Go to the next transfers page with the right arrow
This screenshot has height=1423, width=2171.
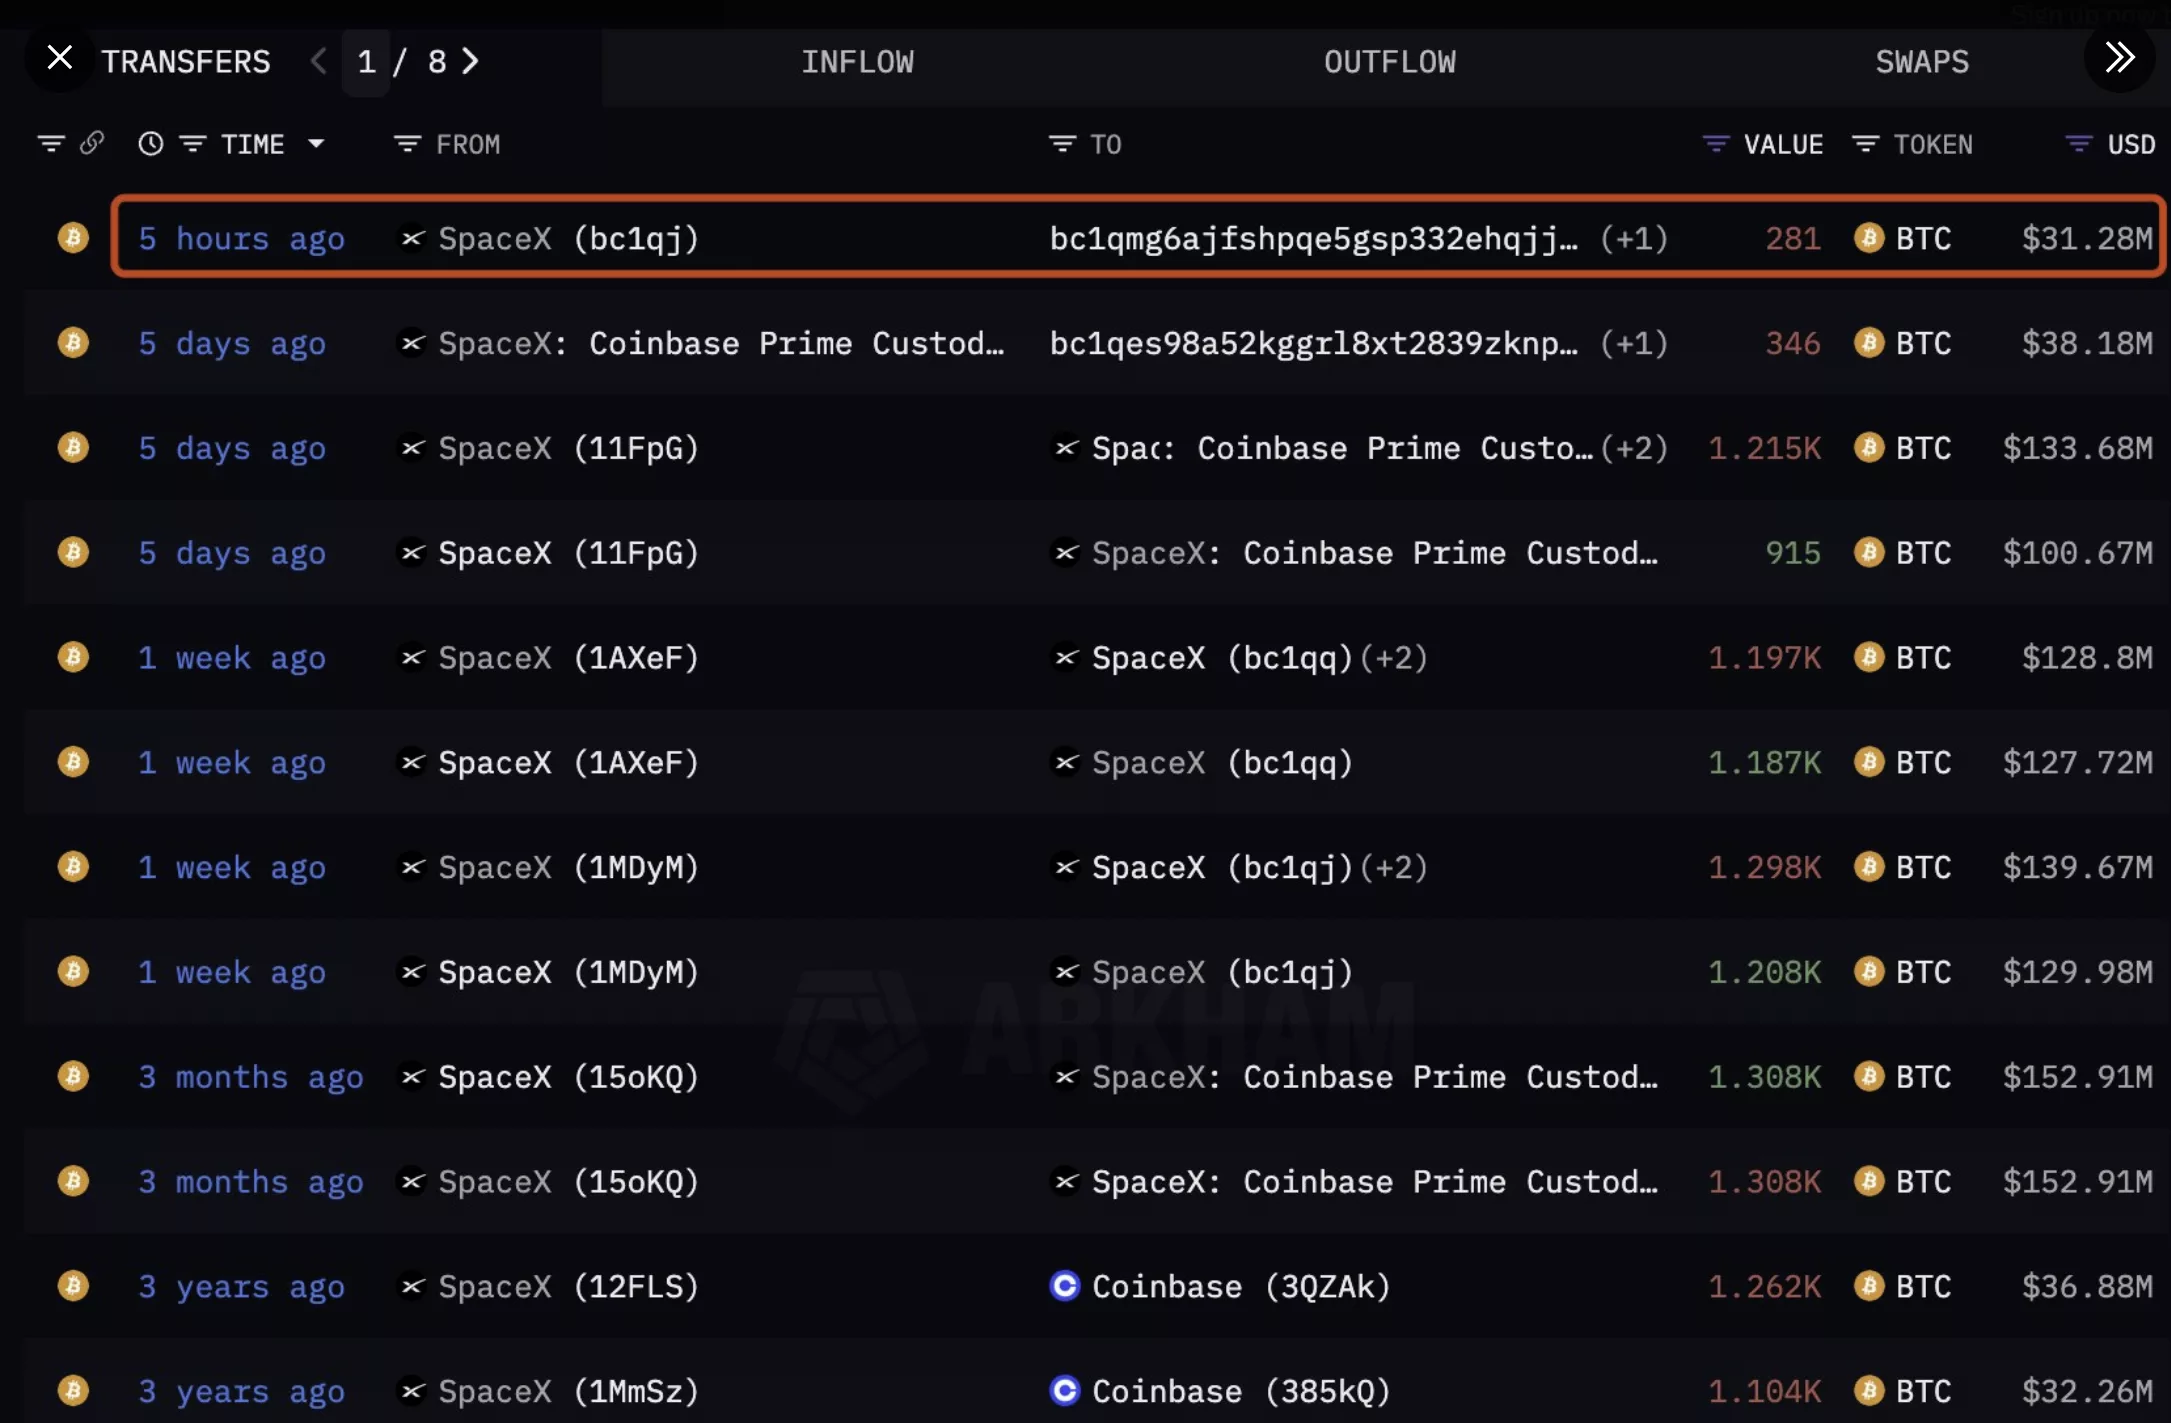click(x=470, y=61)
